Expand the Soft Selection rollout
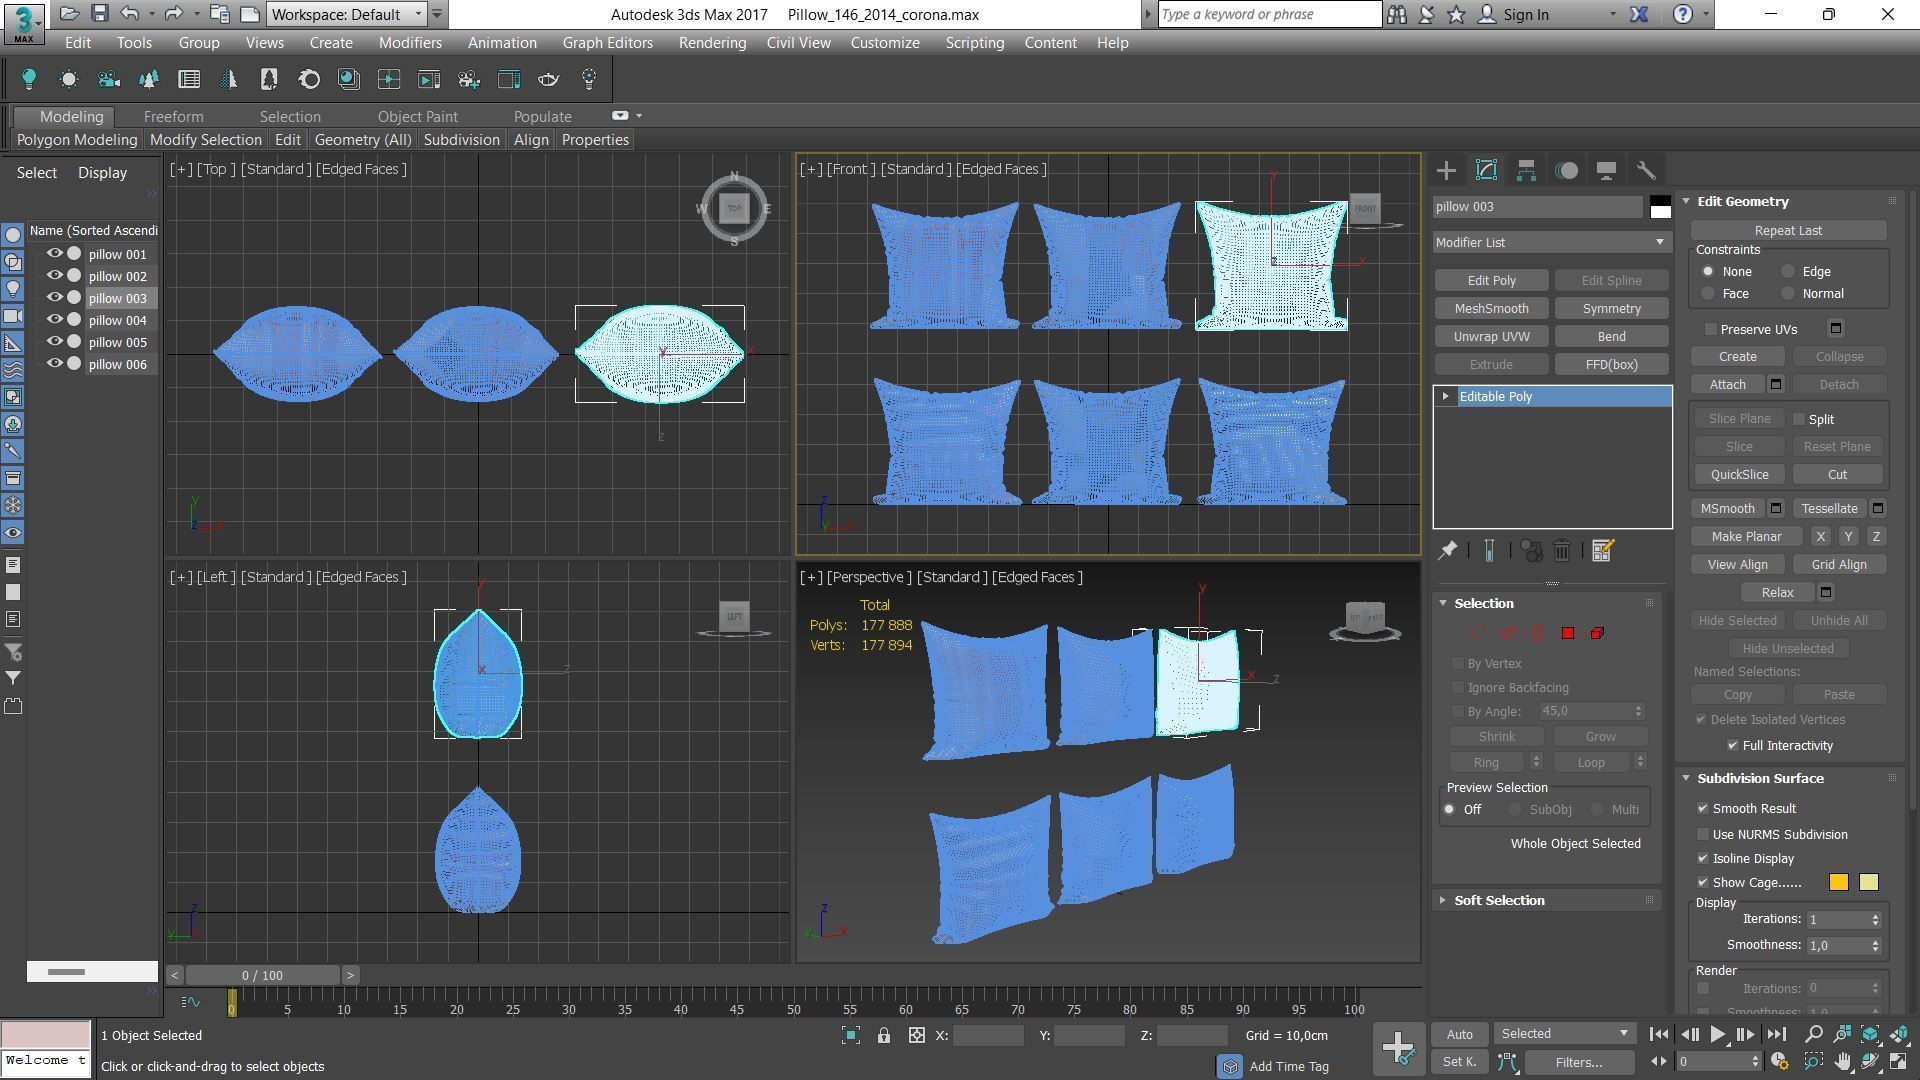 point(1499,901)
